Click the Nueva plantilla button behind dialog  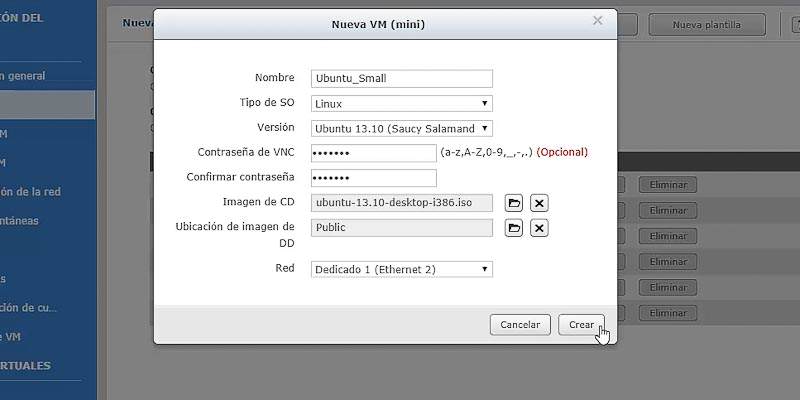coord(707,25)
